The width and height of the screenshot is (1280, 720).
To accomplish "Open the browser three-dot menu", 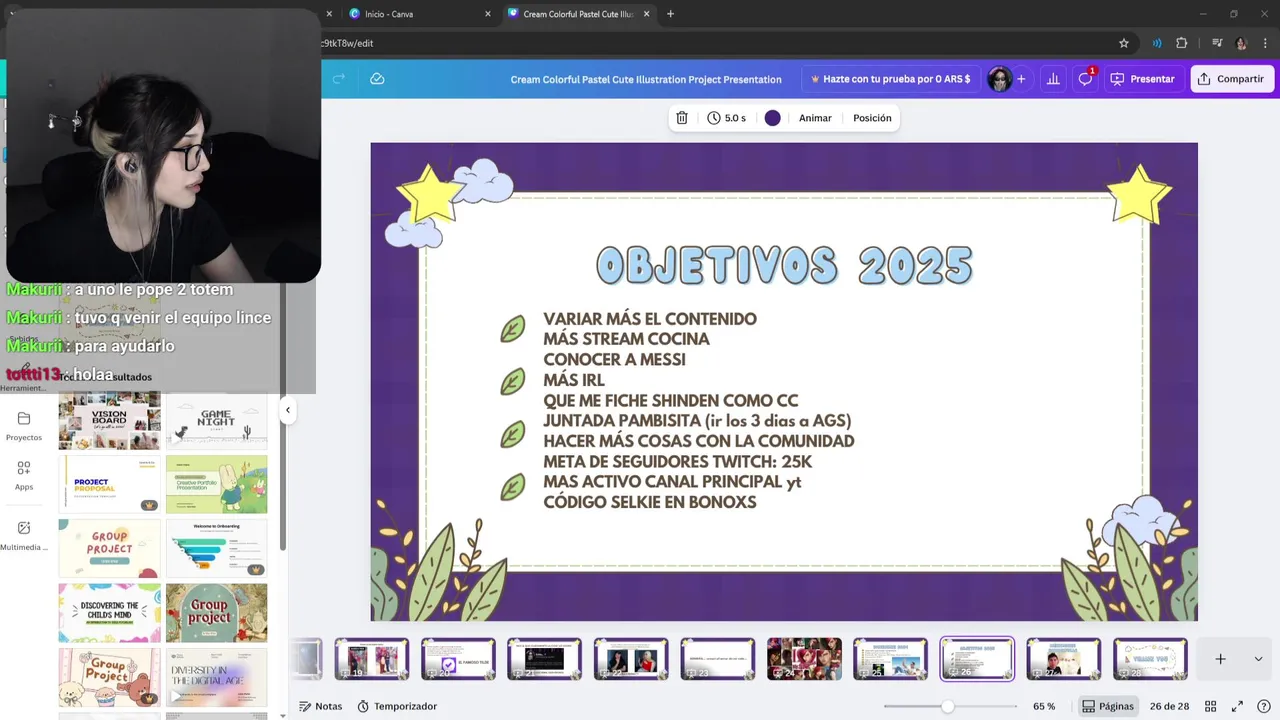I will click(x=1265, y=43).
